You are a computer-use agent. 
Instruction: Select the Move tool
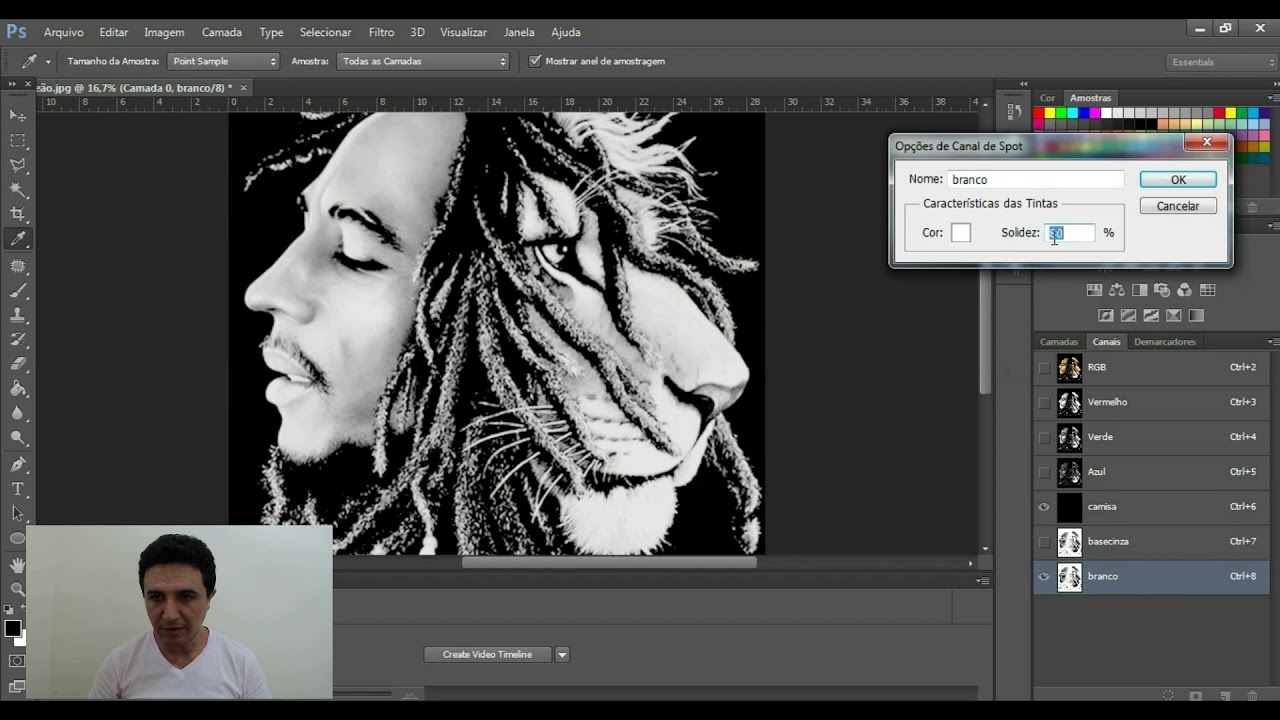click(x=18, y=117)
